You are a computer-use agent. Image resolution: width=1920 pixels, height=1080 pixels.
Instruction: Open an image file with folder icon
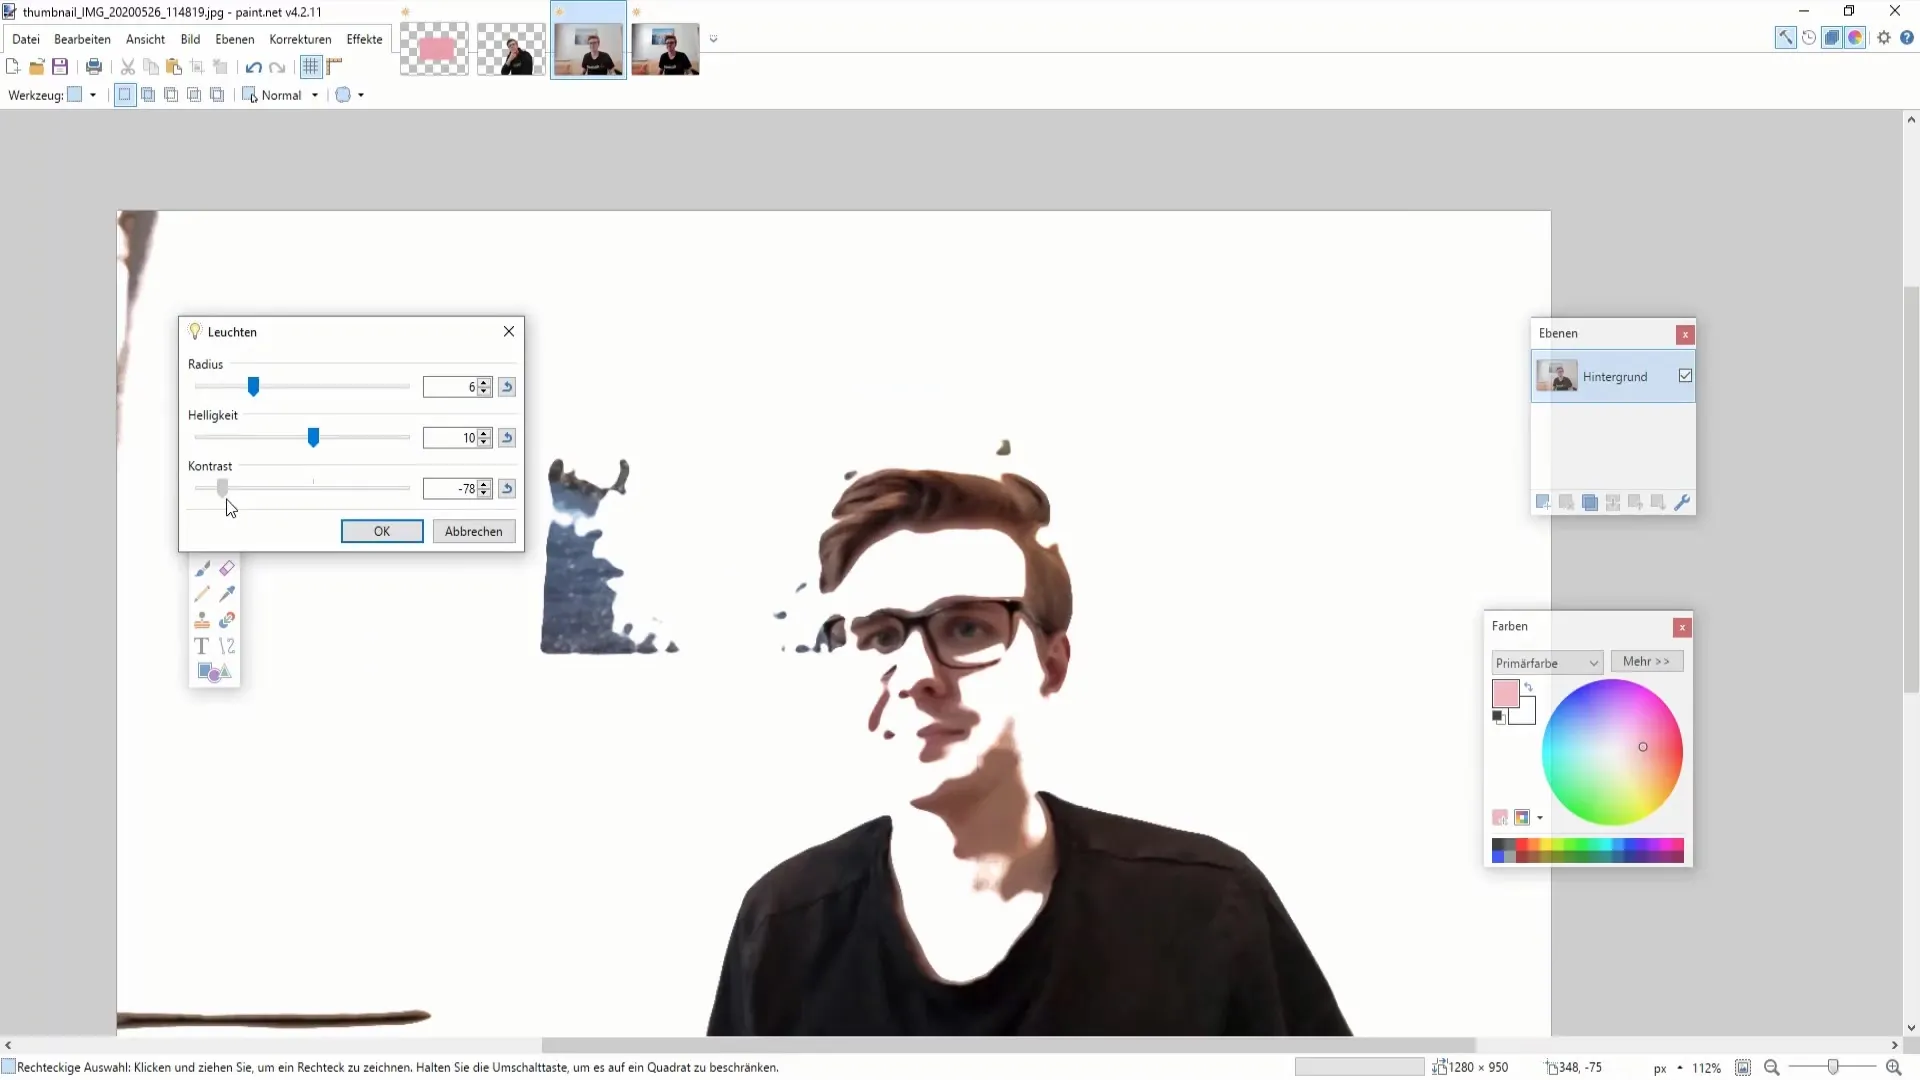click(x=37, y=67)
